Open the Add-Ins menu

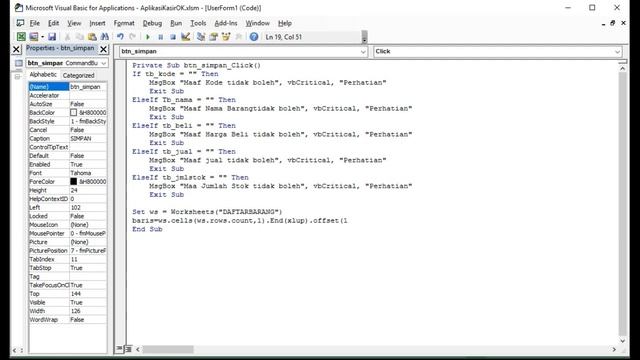pyautogui.click(x=226, y=23)
